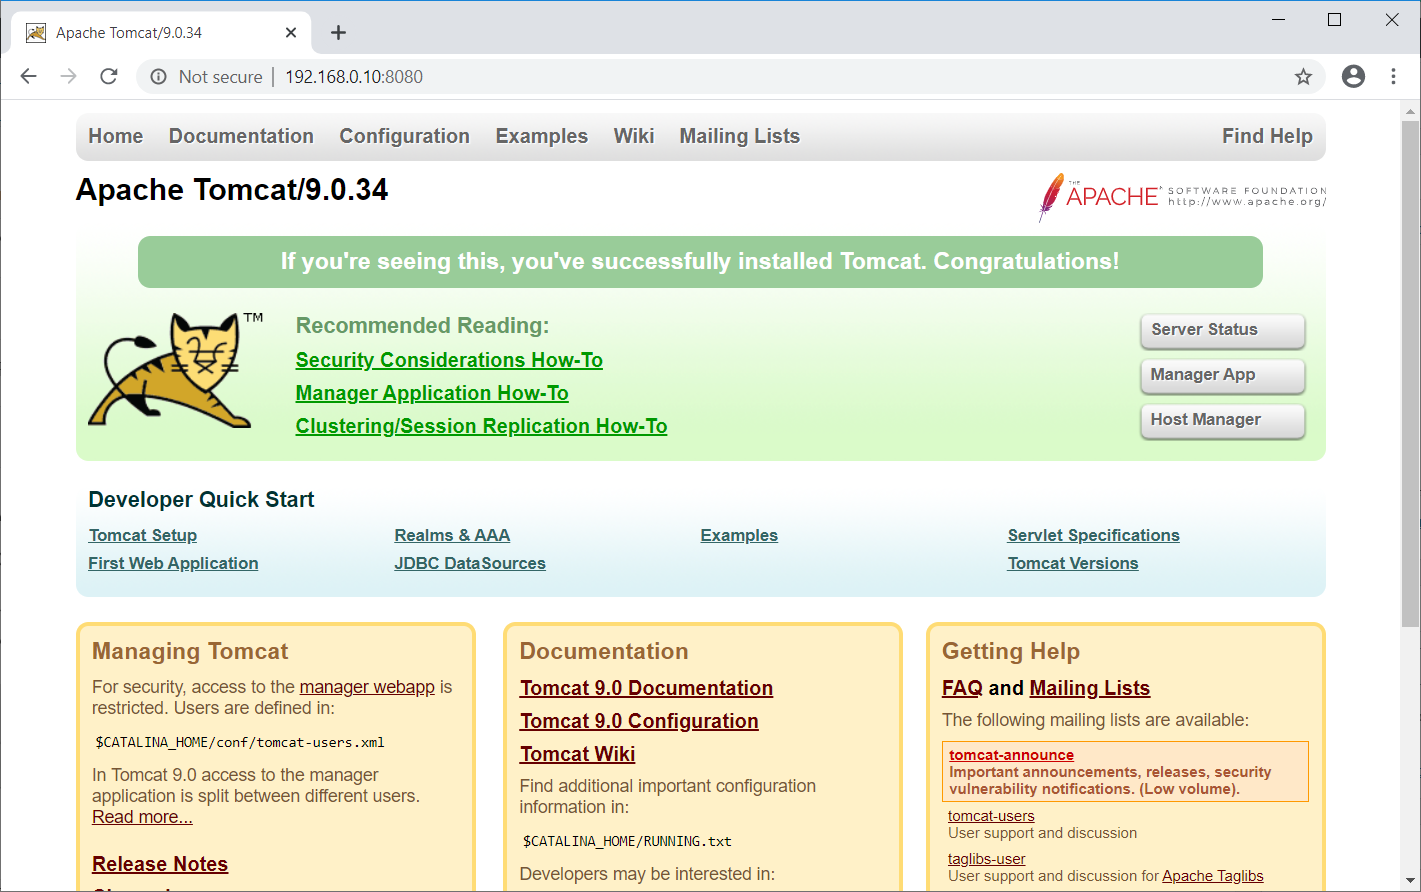1421x892 pixels.
Task: Click the Apache Tomcat/9.0.34 page heading
Action: [232, 190]
